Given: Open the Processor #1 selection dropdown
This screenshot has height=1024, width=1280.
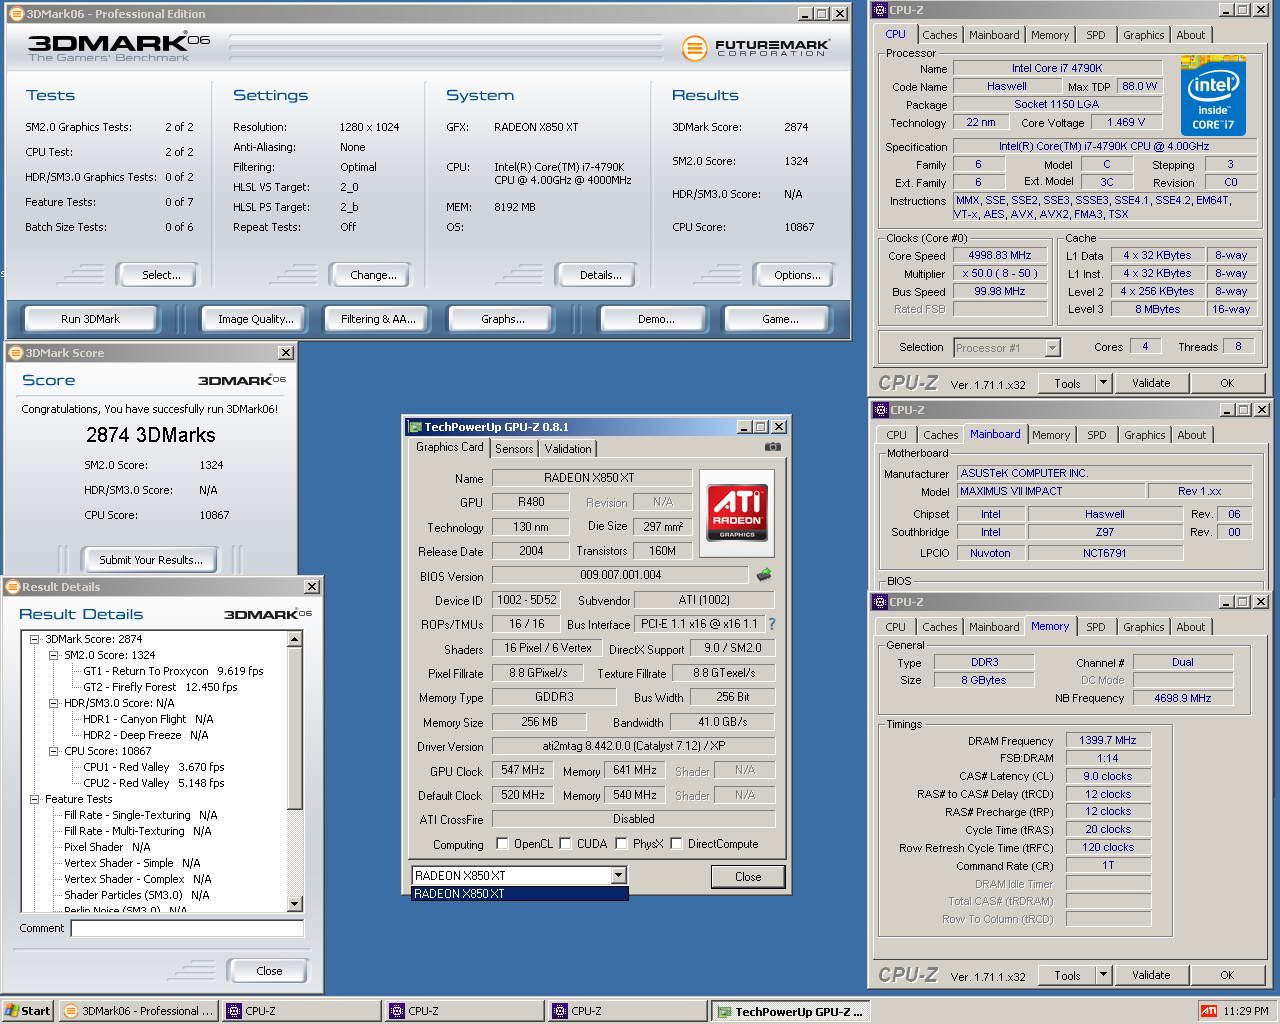Looking at the screenshot, I should 1052,348.
